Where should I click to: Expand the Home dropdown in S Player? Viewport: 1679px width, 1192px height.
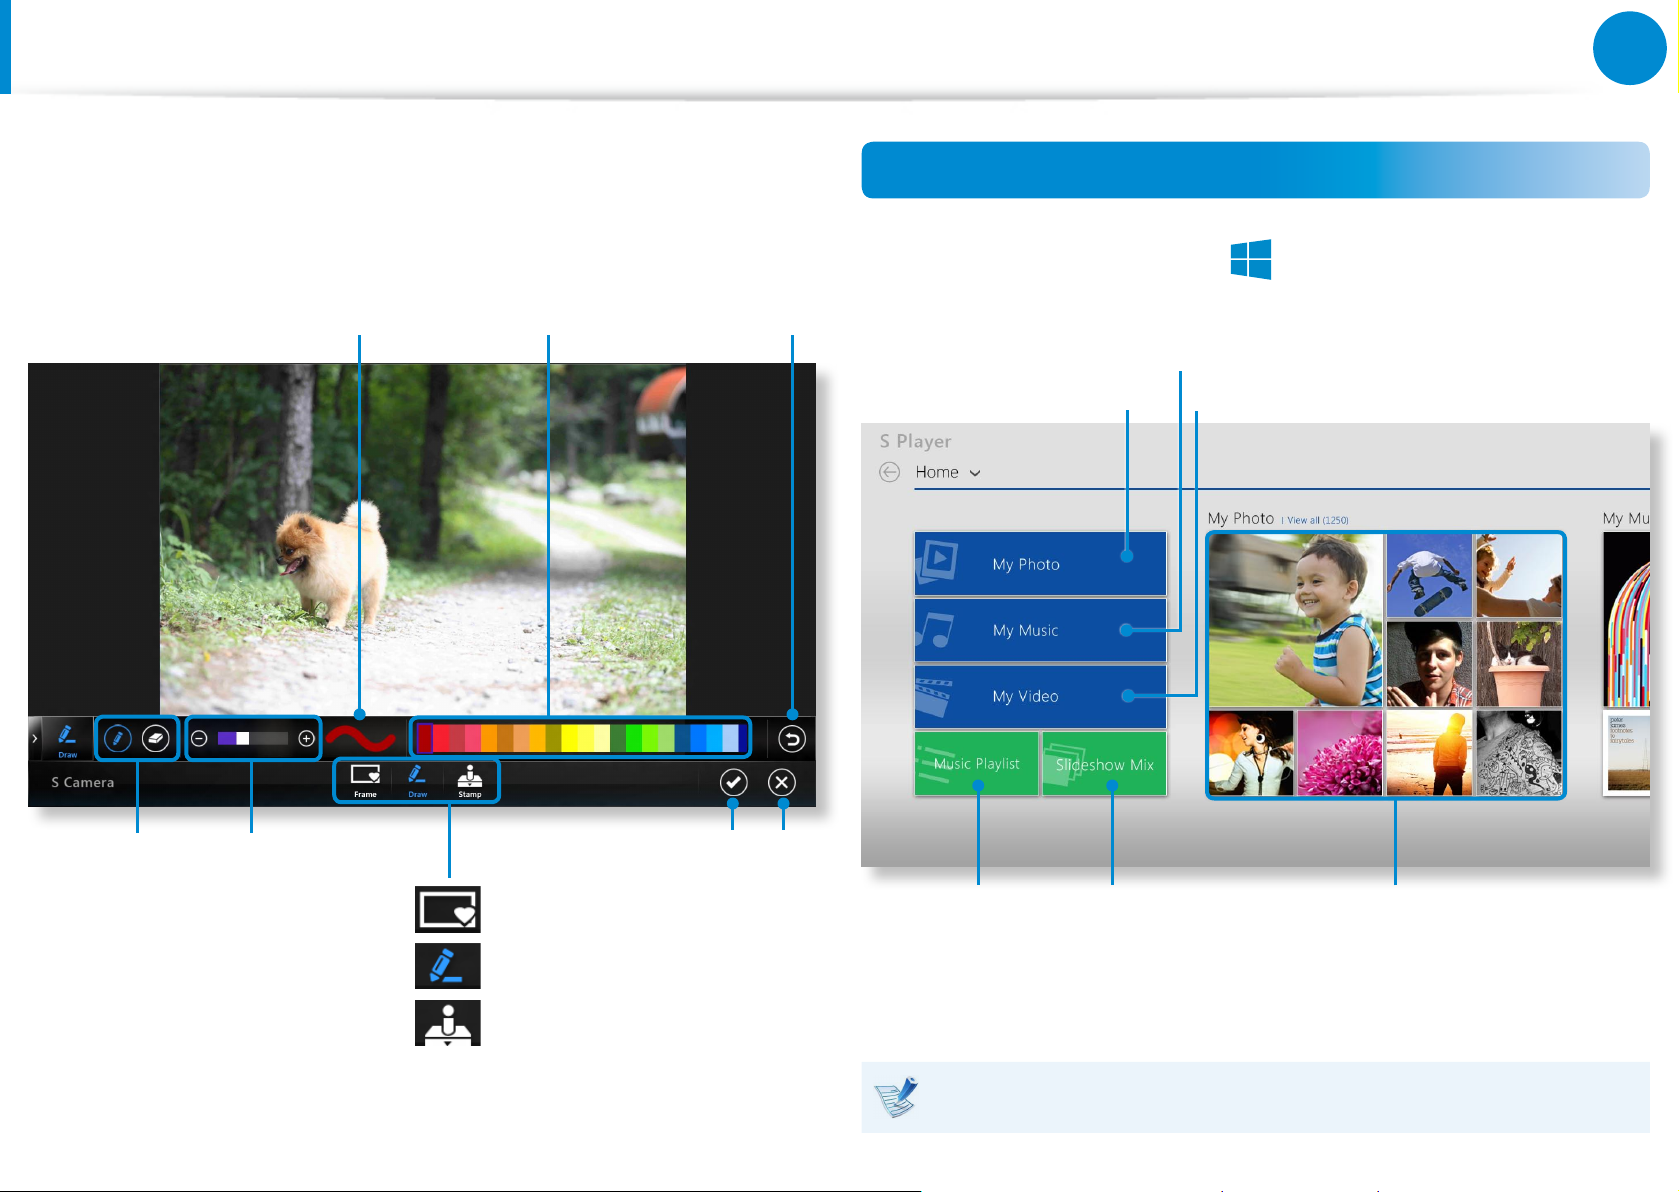(x=975, y=473)
